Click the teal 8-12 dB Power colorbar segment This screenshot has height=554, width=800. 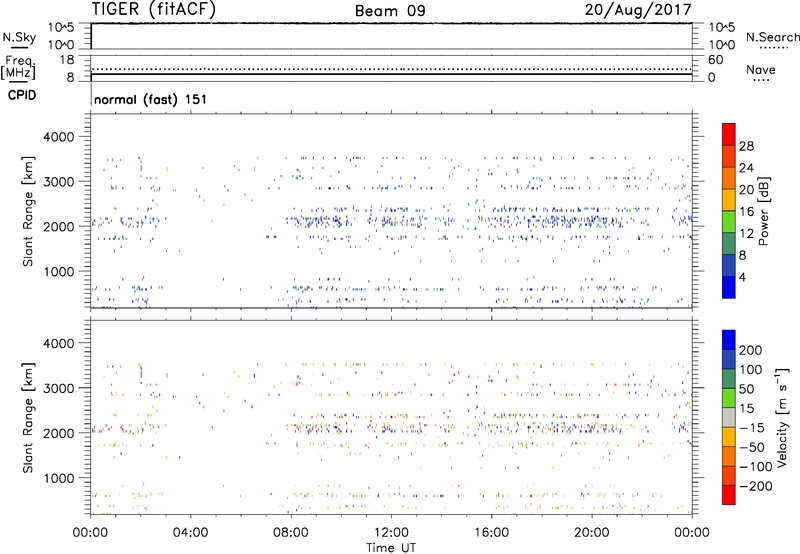pos(729,243)
